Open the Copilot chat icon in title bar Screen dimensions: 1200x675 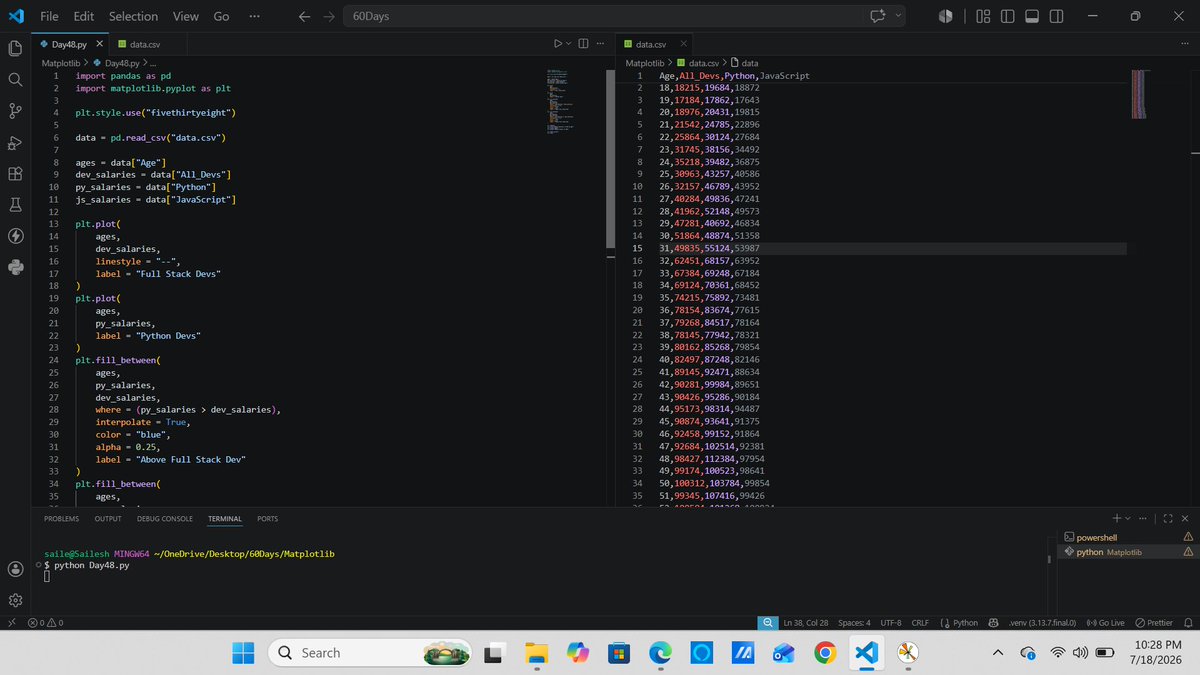click(879, 16)
